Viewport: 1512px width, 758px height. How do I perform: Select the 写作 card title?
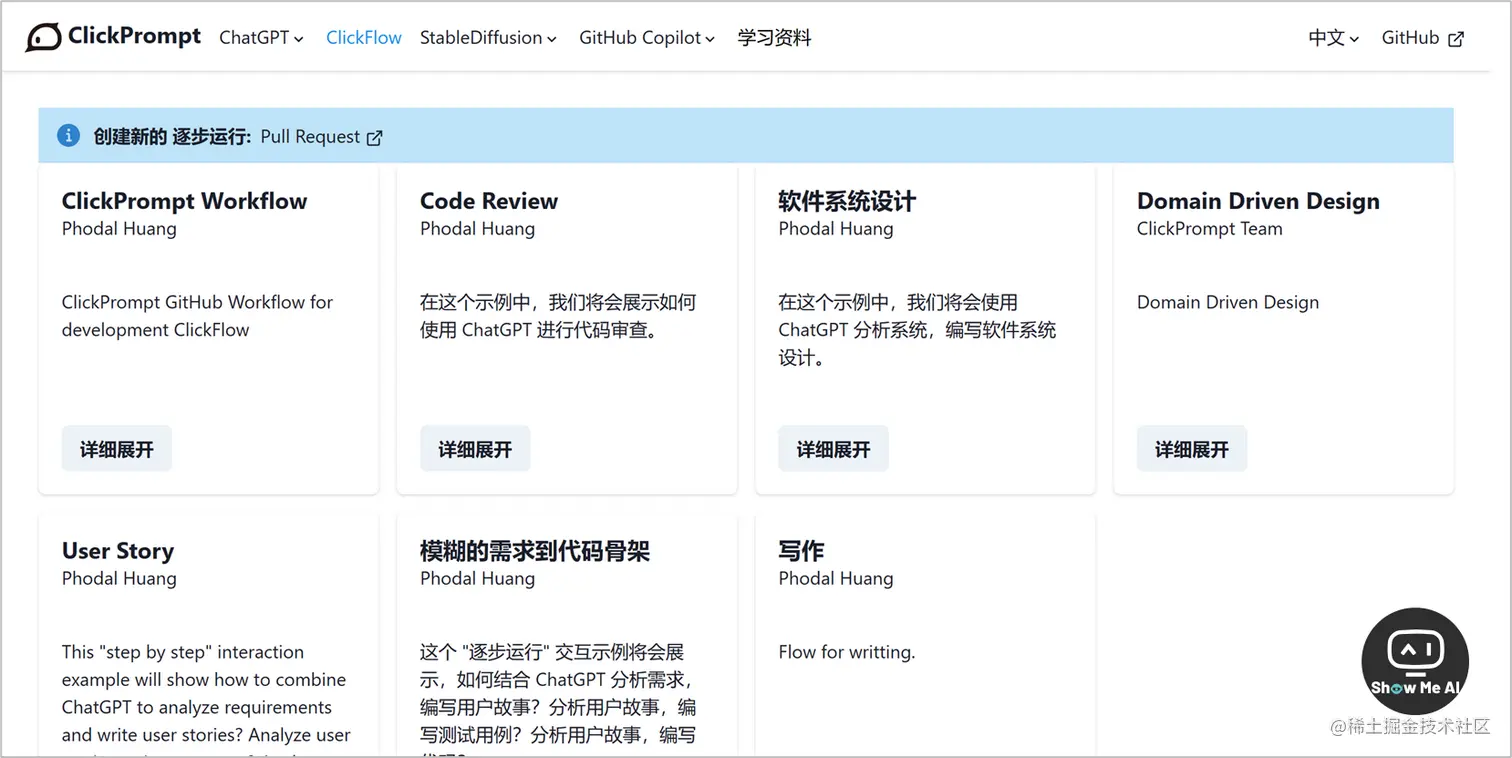801,551
